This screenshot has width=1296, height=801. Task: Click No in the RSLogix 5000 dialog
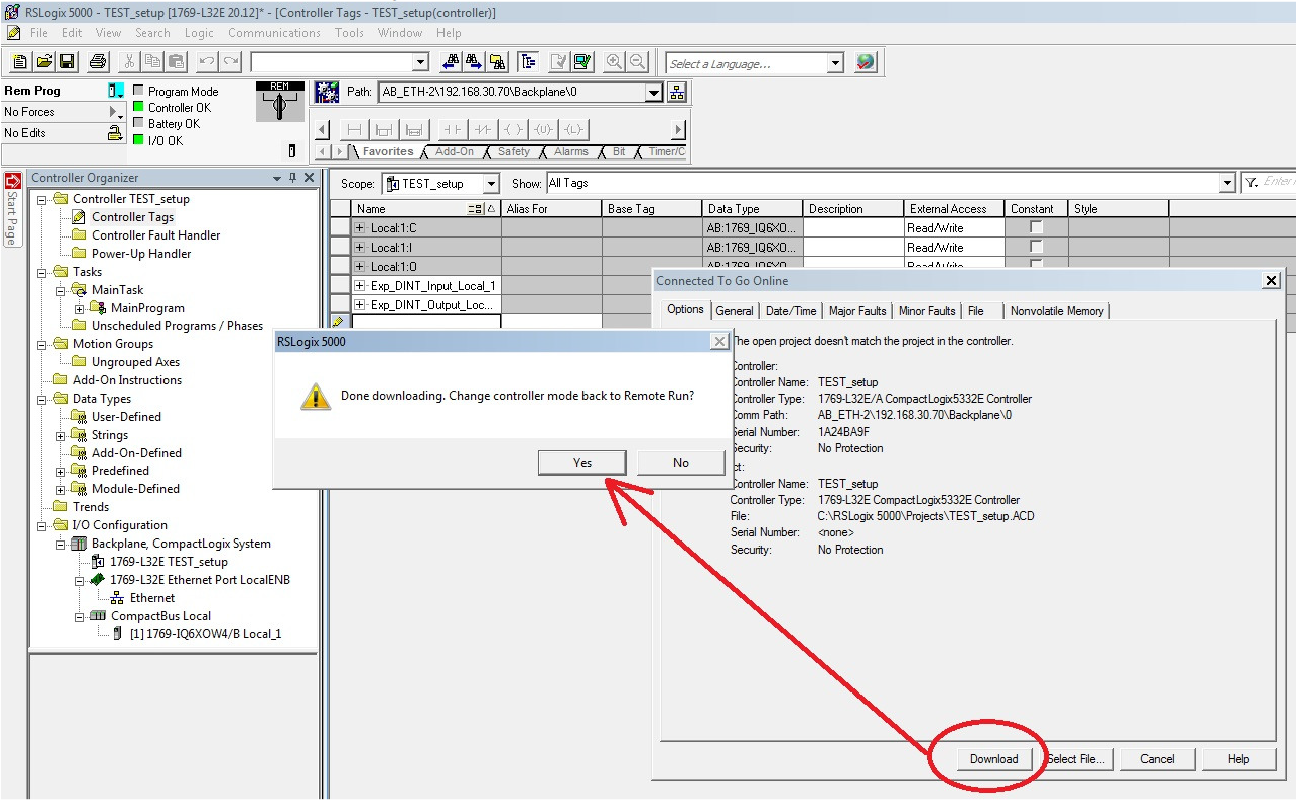point(681,463)
